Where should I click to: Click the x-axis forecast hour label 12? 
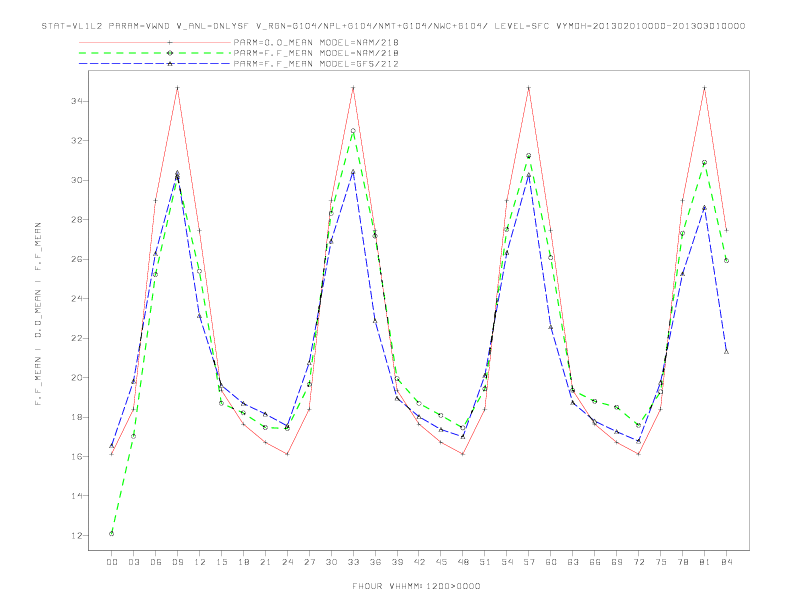tap(200, 562)
